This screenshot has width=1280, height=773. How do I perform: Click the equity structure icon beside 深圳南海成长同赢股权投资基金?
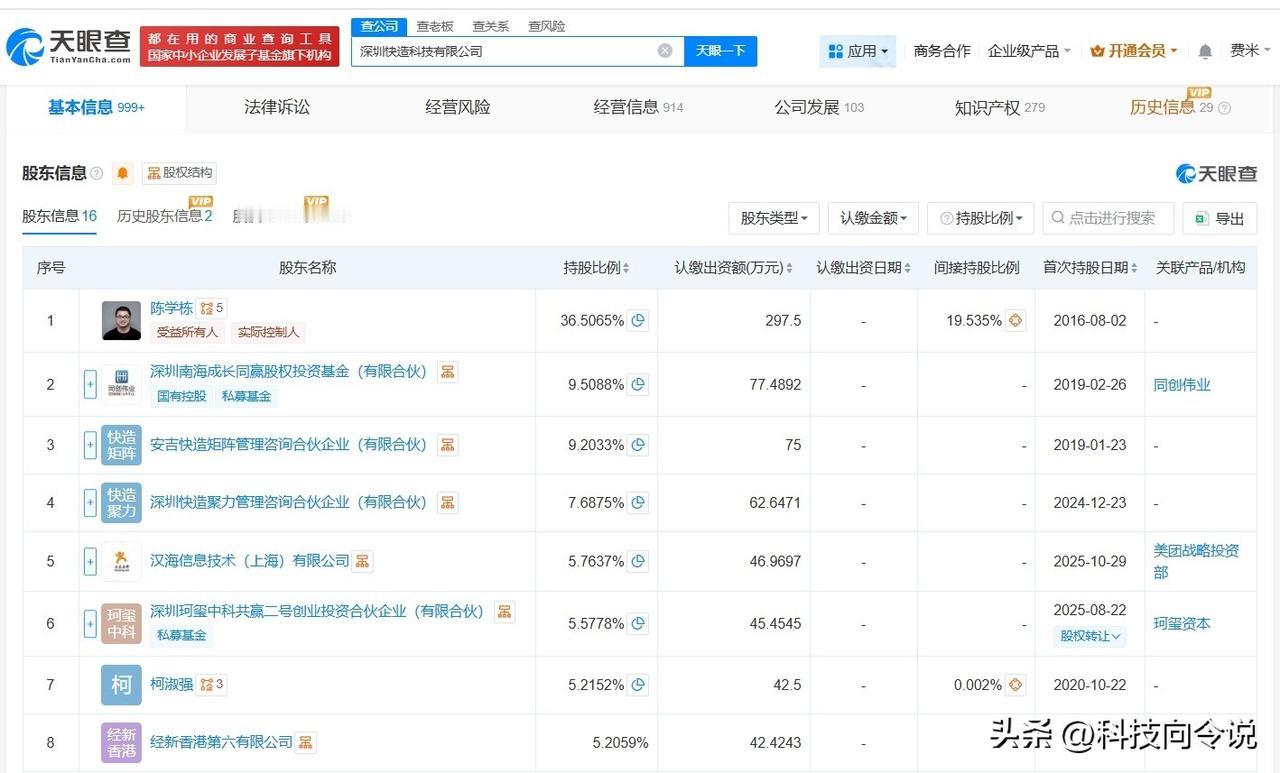click(x=448, y=372)
